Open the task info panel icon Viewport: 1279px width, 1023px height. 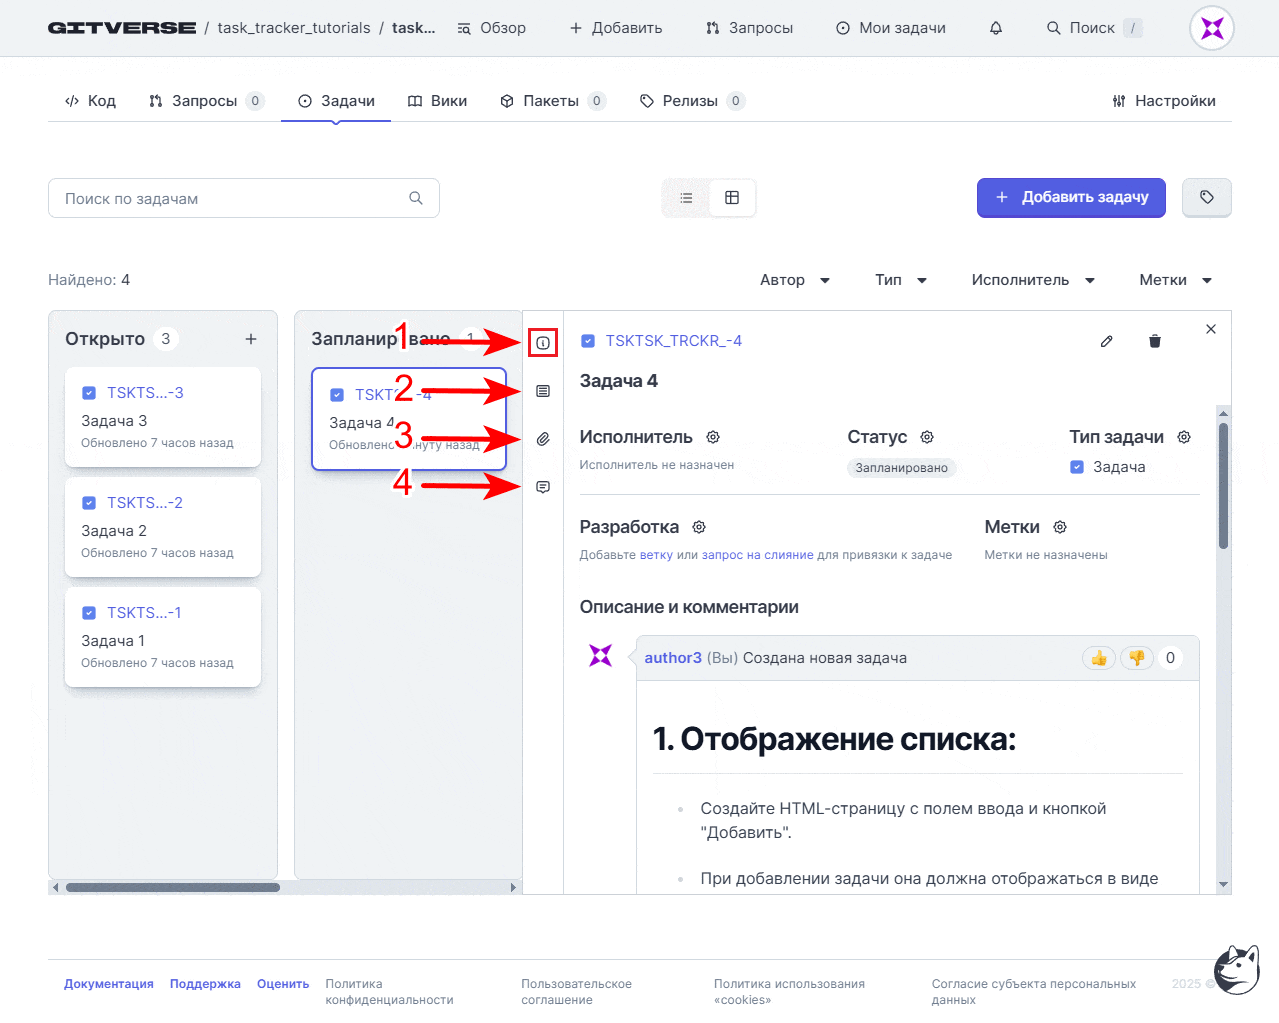(543, 343)
